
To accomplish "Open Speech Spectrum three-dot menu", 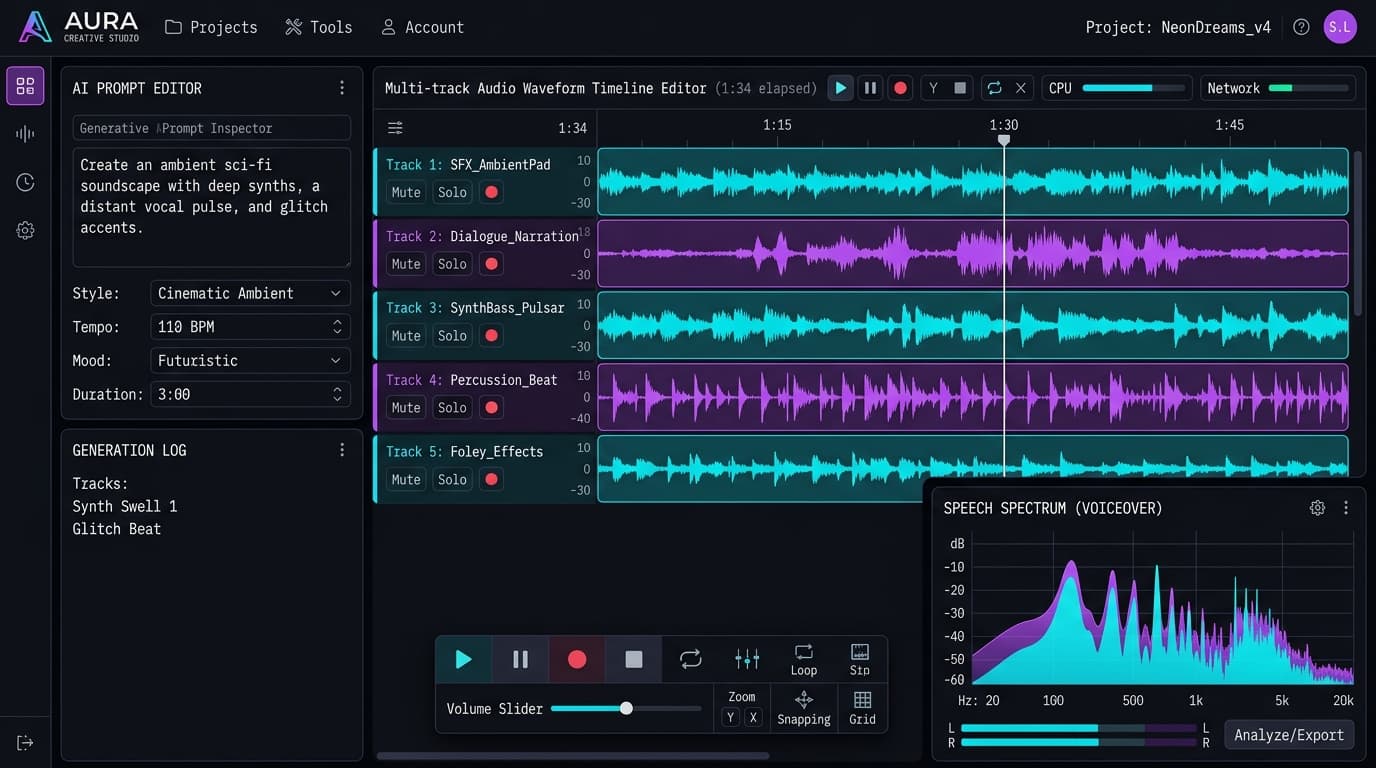I will point(1346,508).
